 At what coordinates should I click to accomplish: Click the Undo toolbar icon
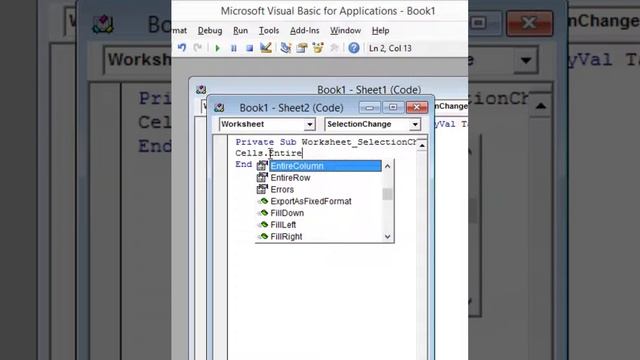click(x=182, y=48)
